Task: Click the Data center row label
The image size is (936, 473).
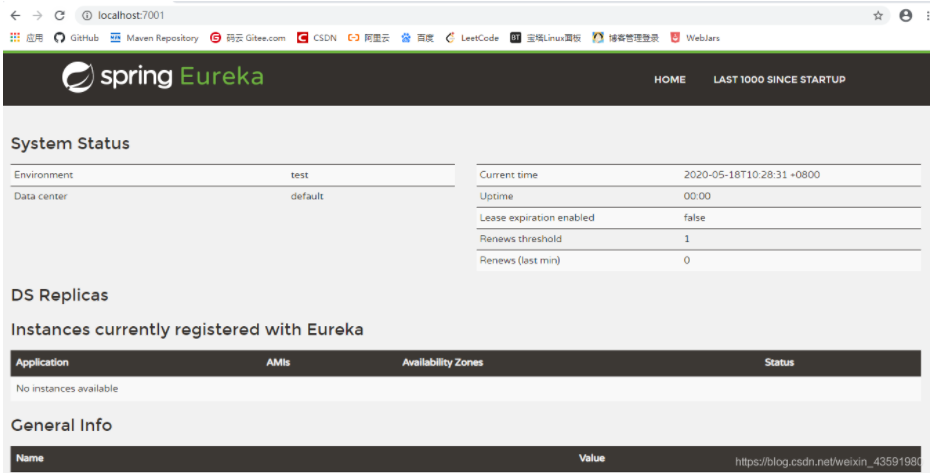Action: (41, 196)
